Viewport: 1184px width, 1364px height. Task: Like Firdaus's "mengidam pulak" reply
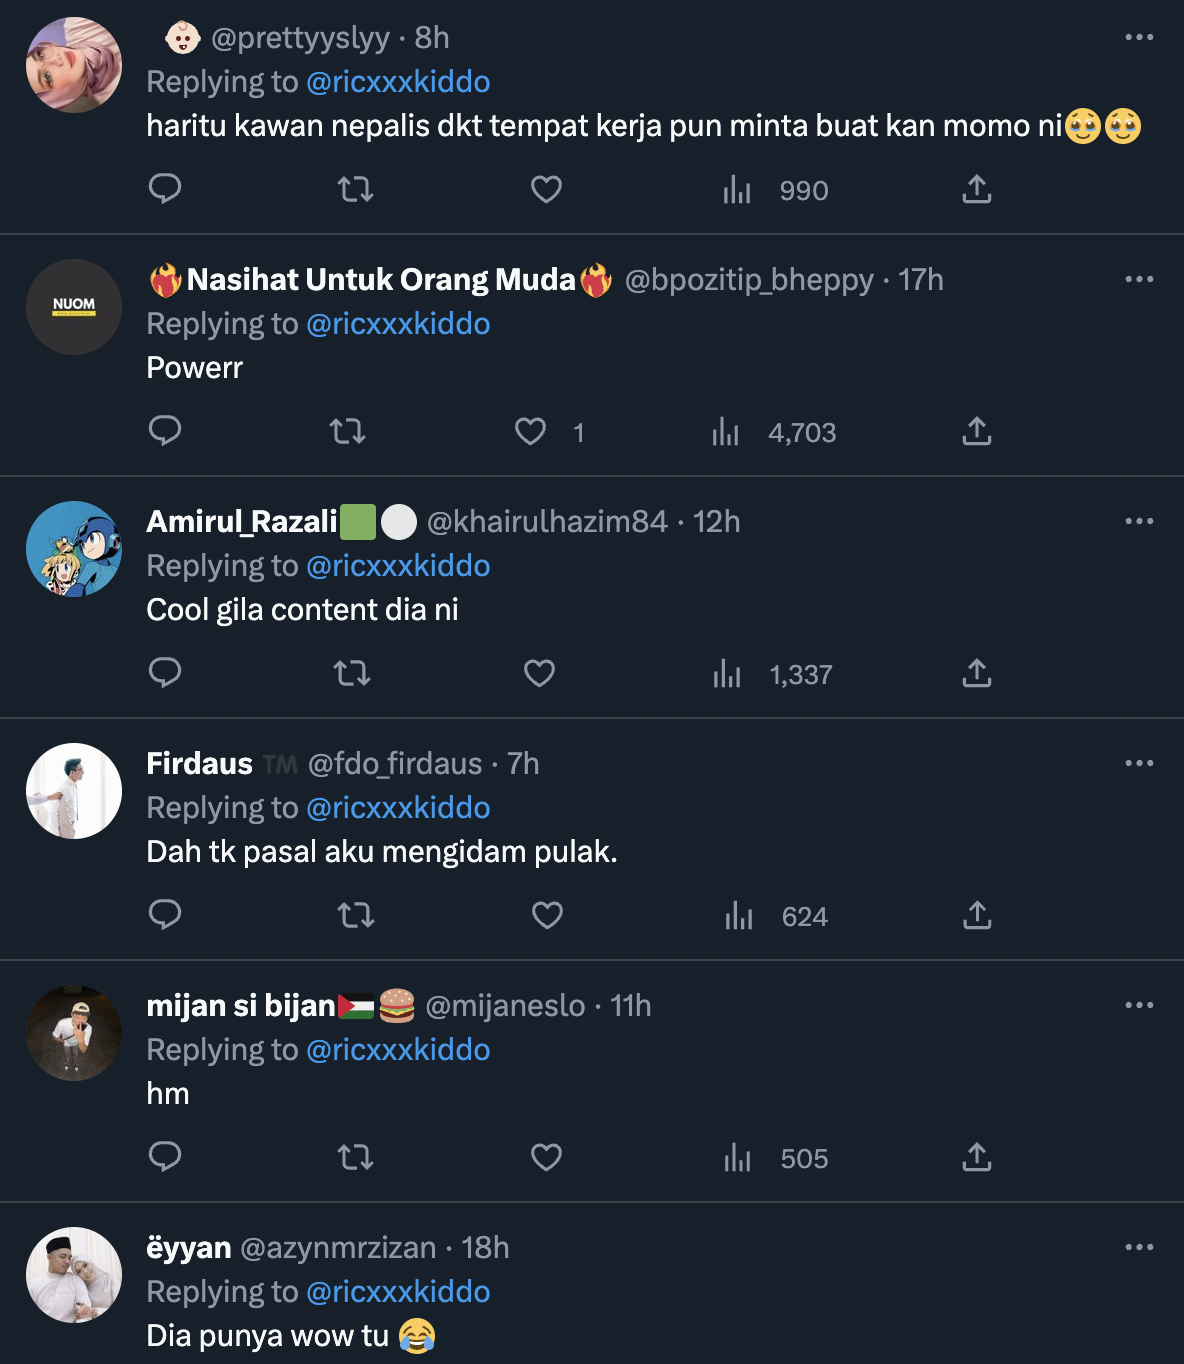click(547, 915)
